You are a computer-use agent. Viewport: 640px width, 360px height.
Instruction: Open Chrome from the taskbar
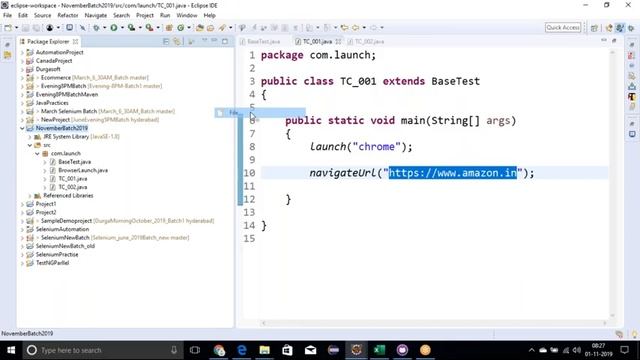tap(219, 350)
